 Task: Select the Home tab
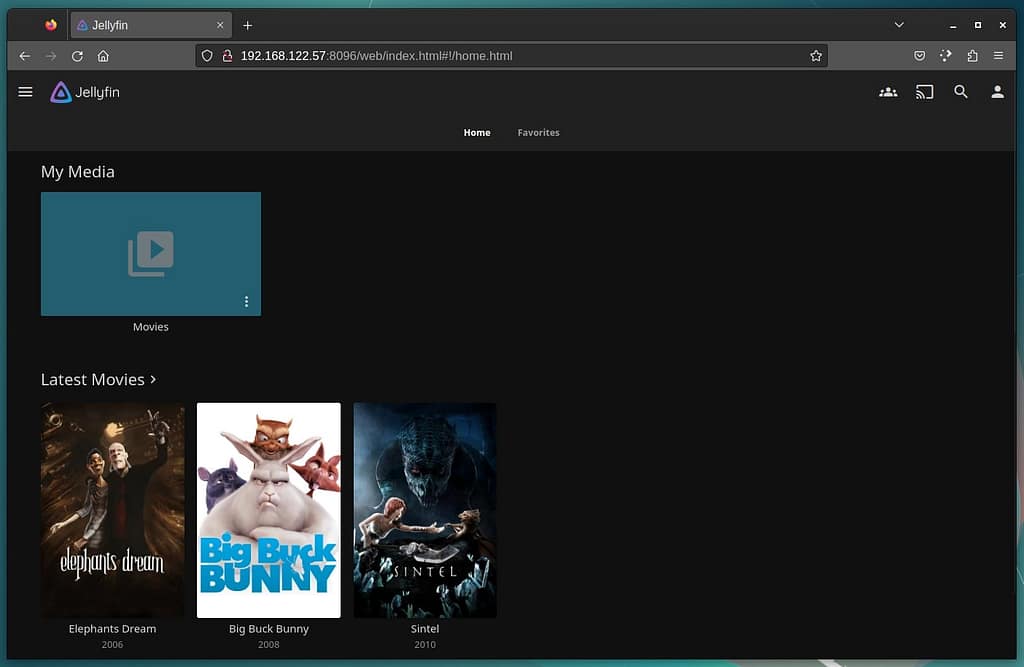coord(477,132)
